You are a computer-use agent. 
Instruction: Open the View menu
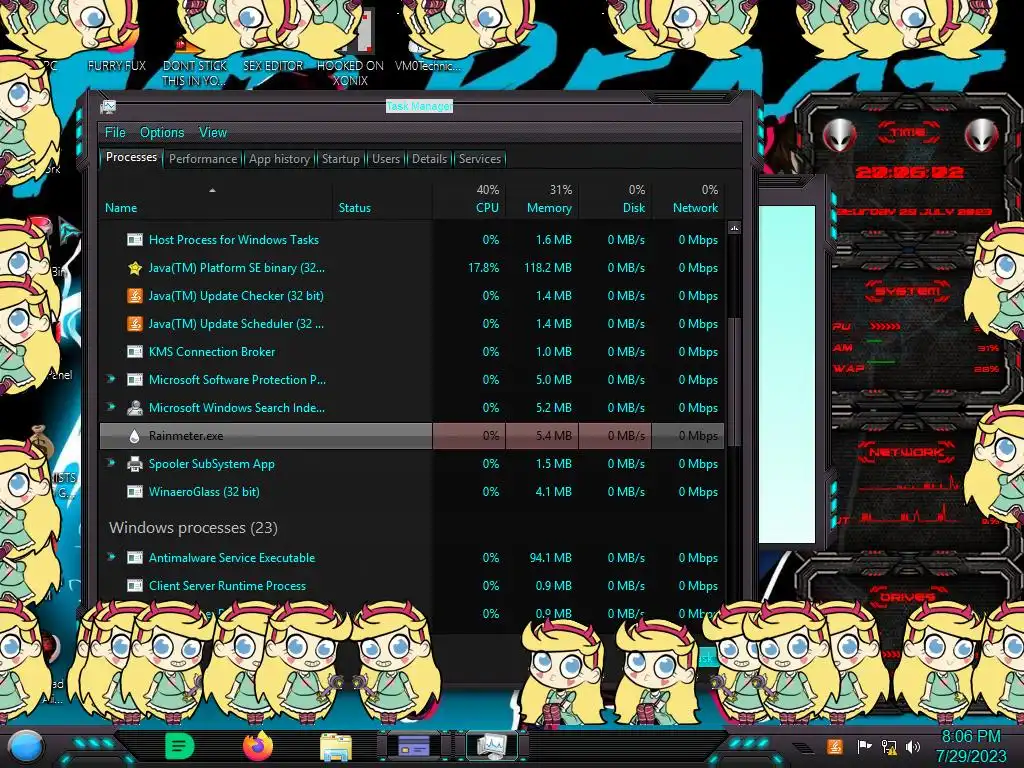click(213, 132)
